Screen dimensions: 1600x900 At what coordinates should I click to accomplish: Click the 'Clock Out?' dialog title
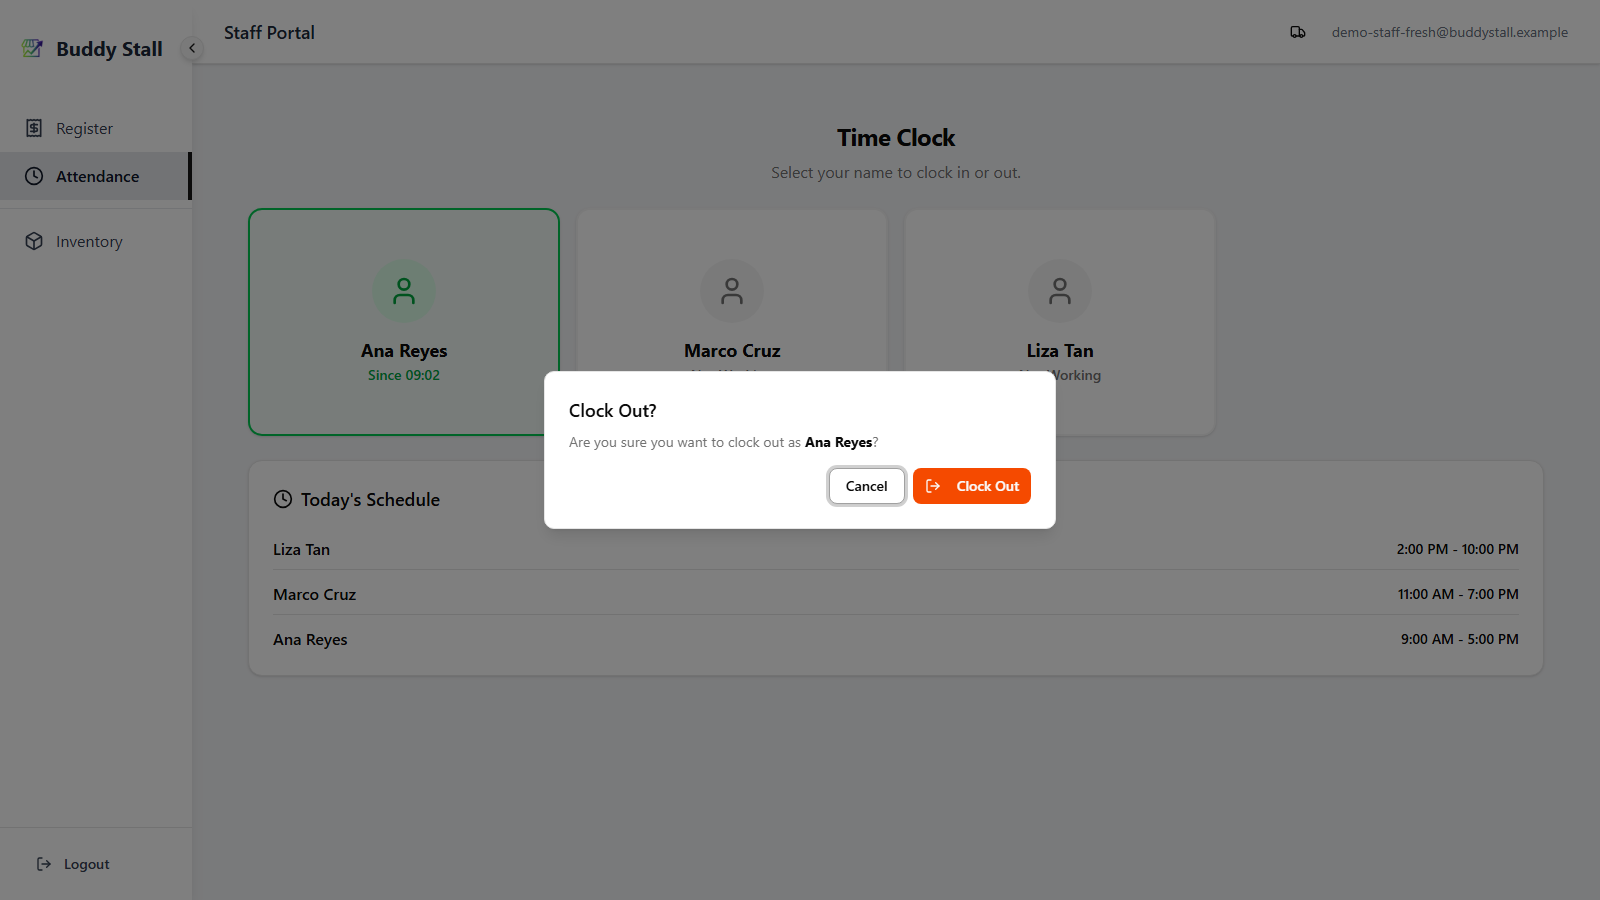(x=613, y=411)
